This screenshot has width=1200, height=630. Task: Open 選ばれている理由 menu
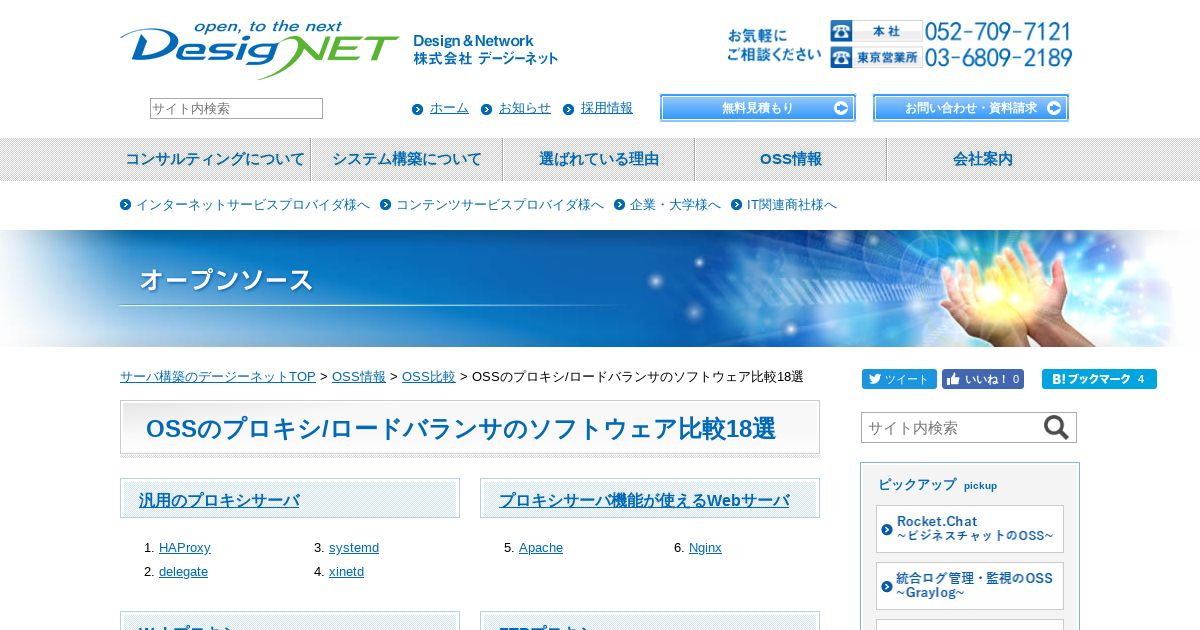coord(599,159)
